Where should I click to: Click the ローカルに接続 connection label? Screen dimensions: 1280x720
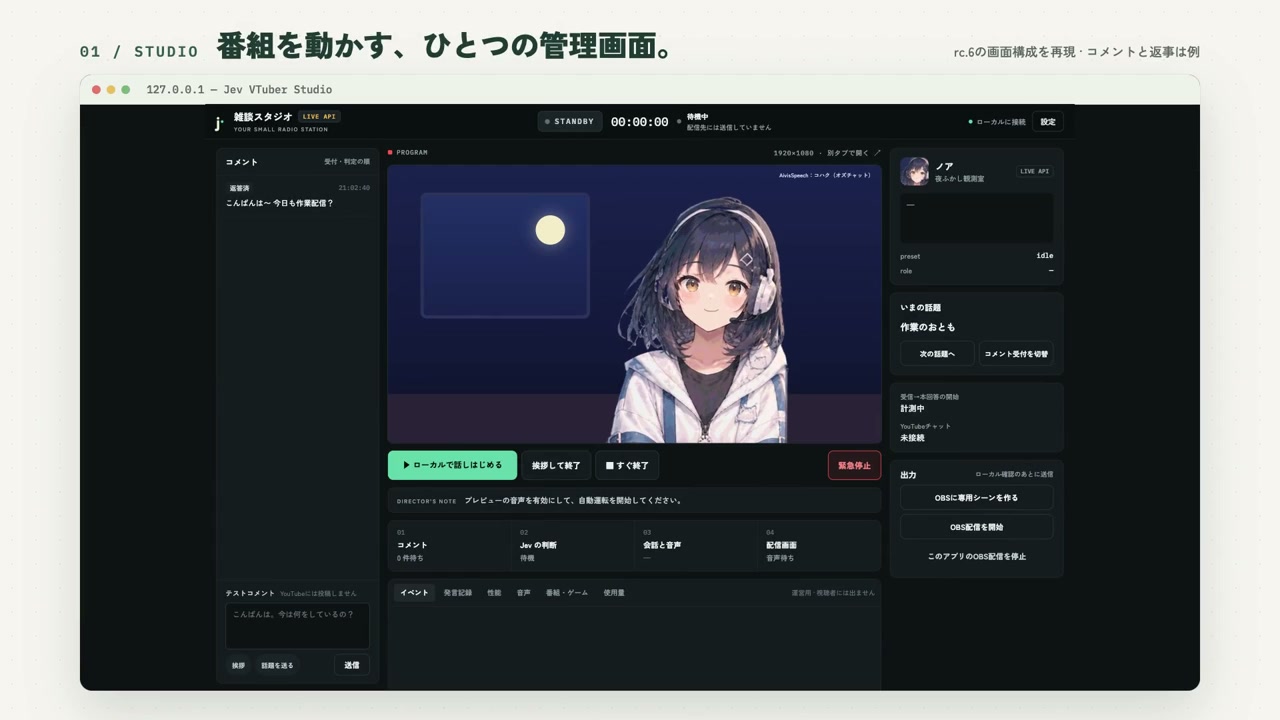point(1001,122)
